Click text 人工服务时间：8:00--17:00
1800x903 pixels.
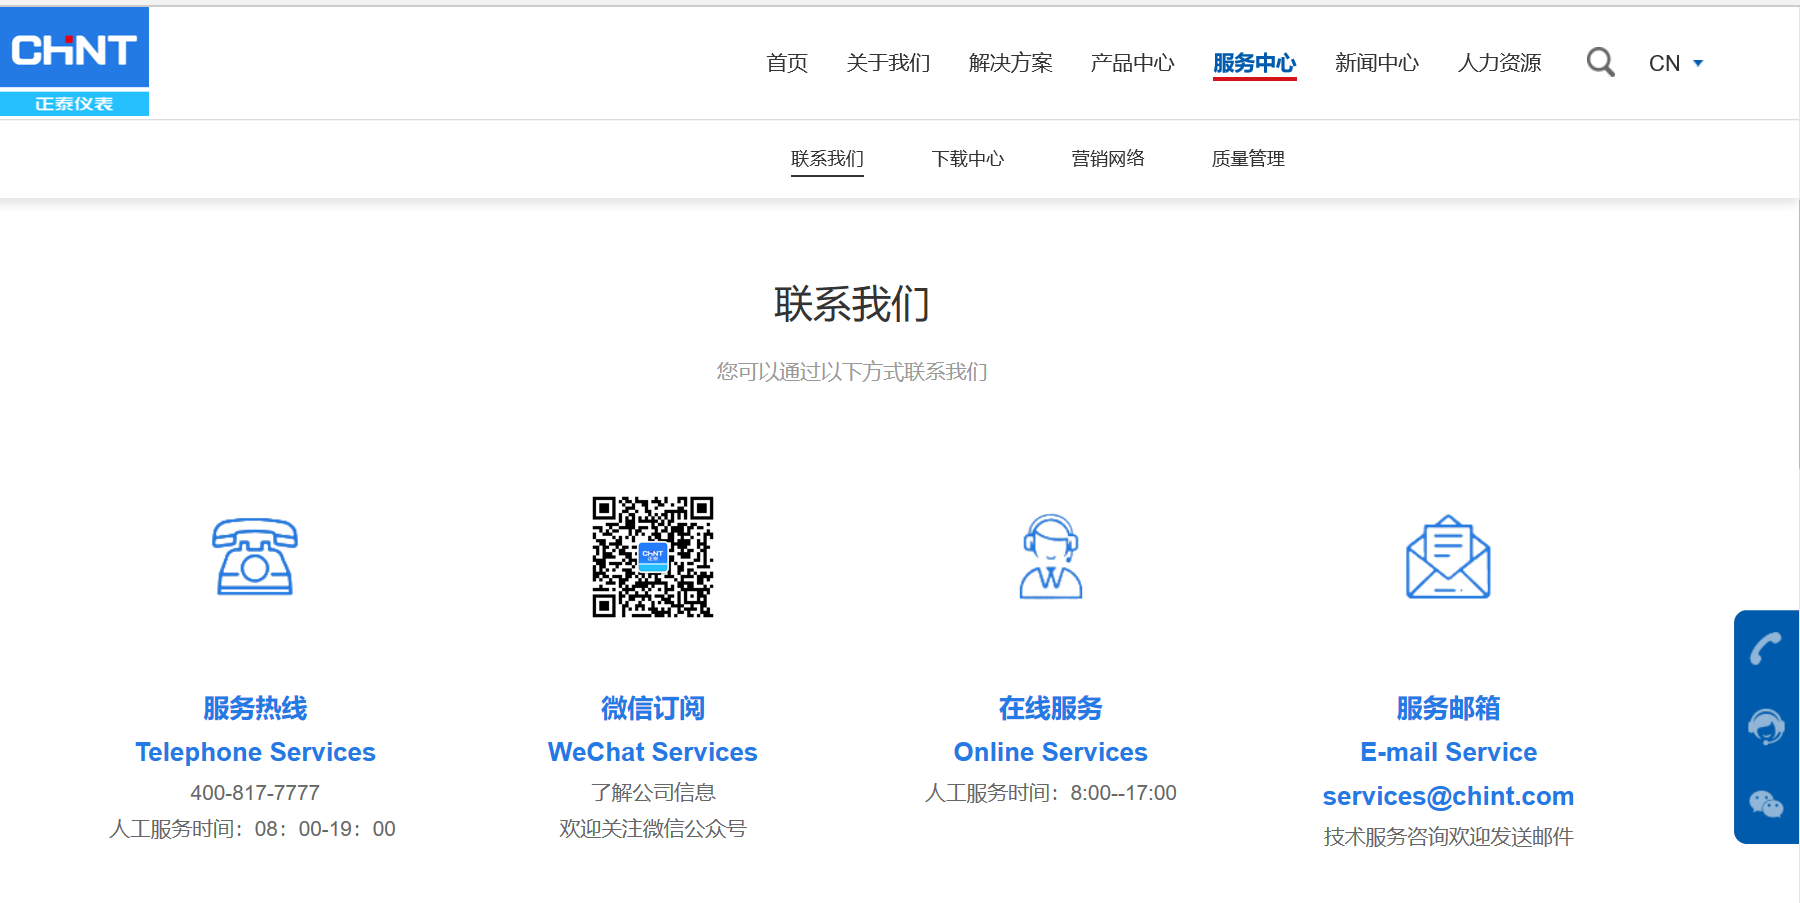(x=1050, y=793)
